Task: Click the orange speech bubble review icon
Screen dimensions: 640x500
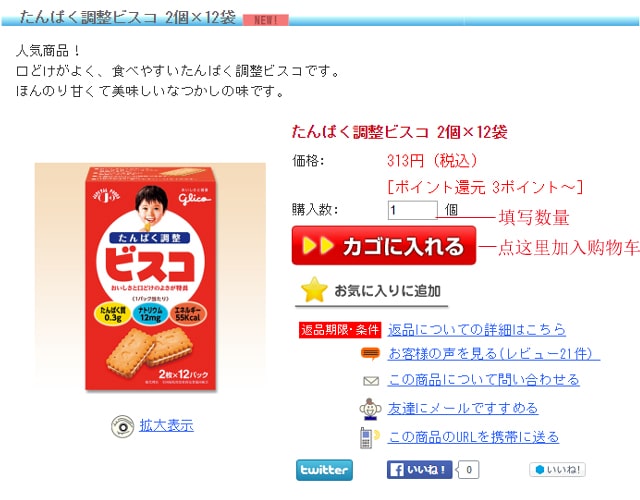Action: click(371, 353)
